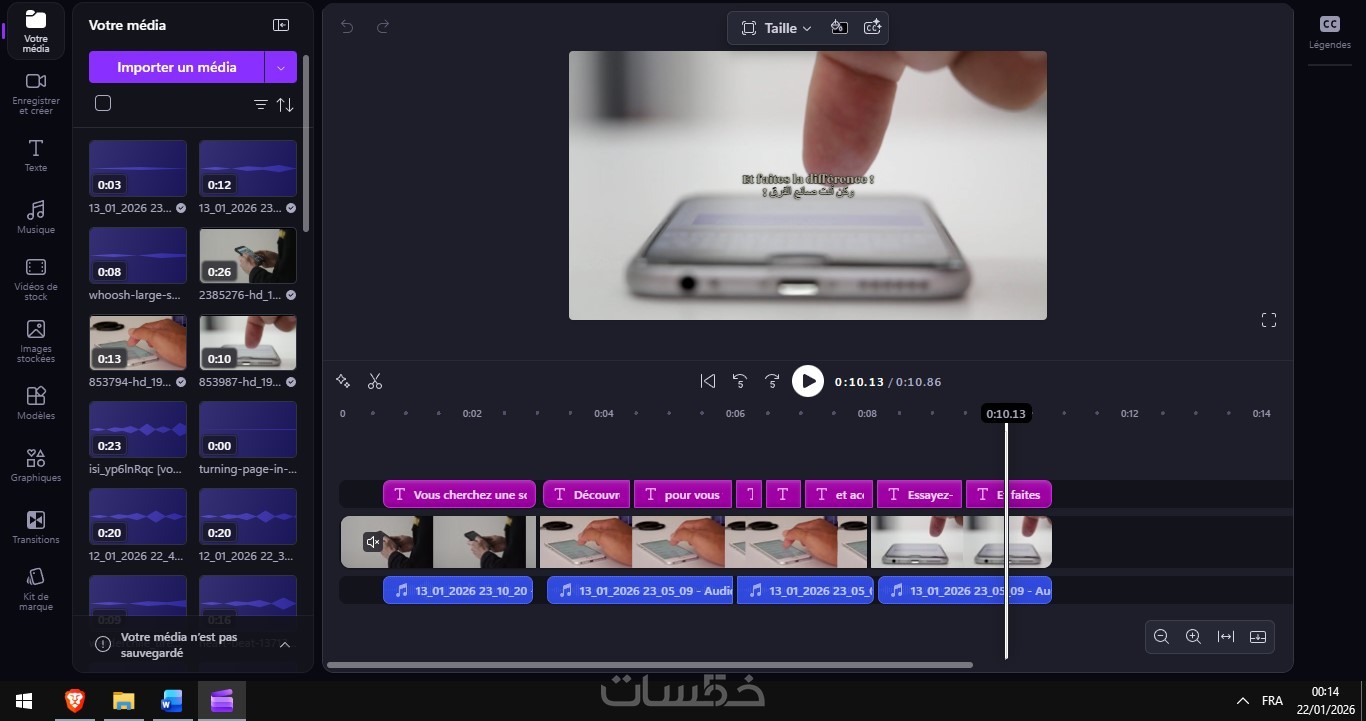Open File Explorer from taskbar
The image size is (1366, 721).
click(123, 701)
